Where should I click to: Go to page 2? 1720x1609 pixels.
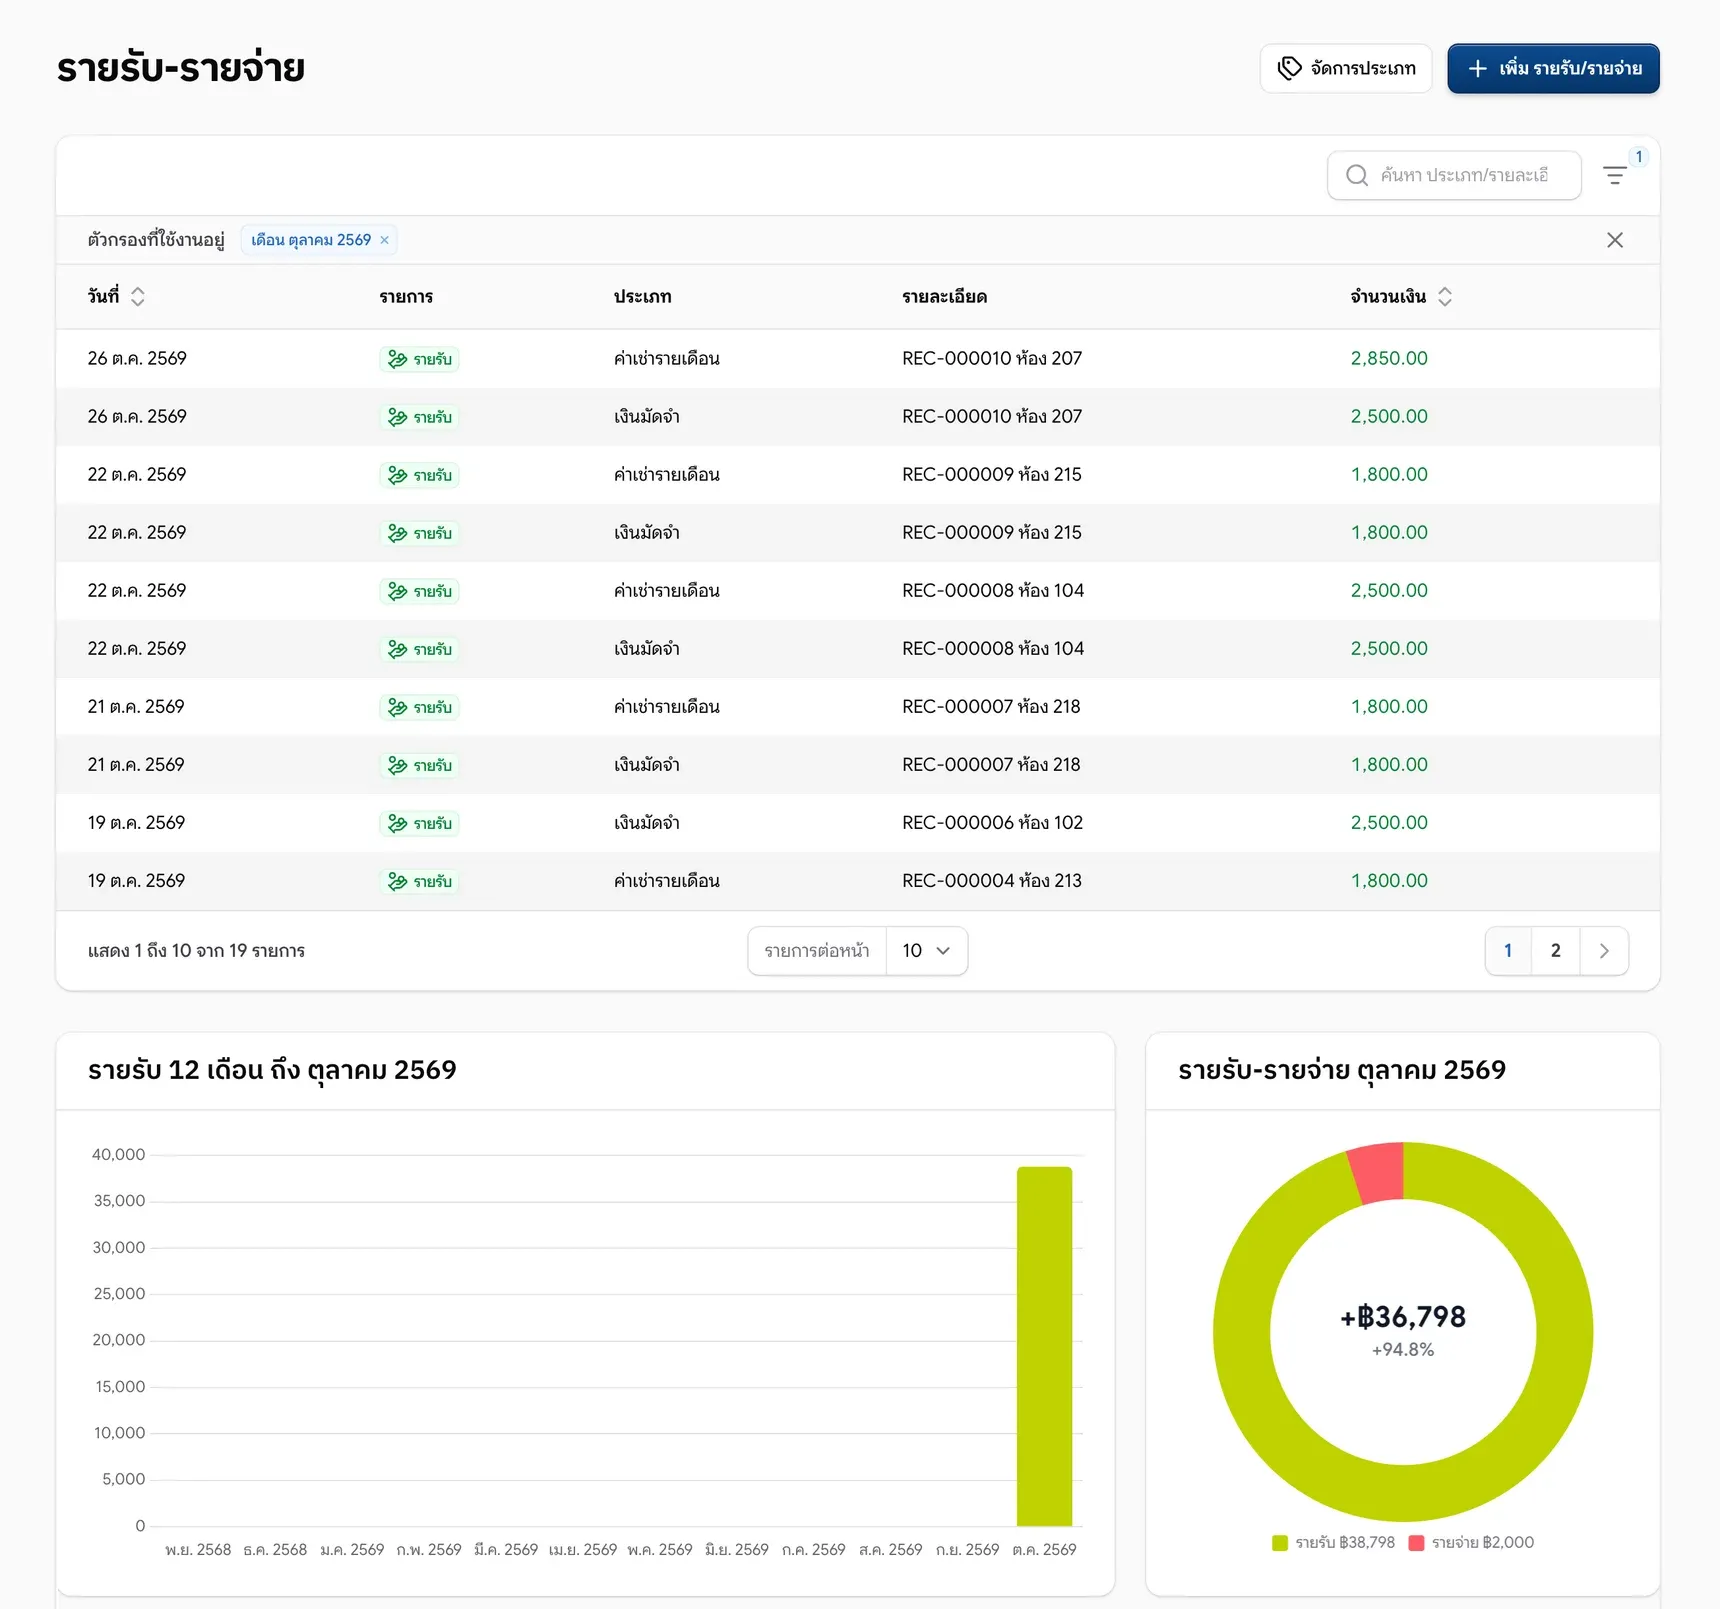[1555, 950]
